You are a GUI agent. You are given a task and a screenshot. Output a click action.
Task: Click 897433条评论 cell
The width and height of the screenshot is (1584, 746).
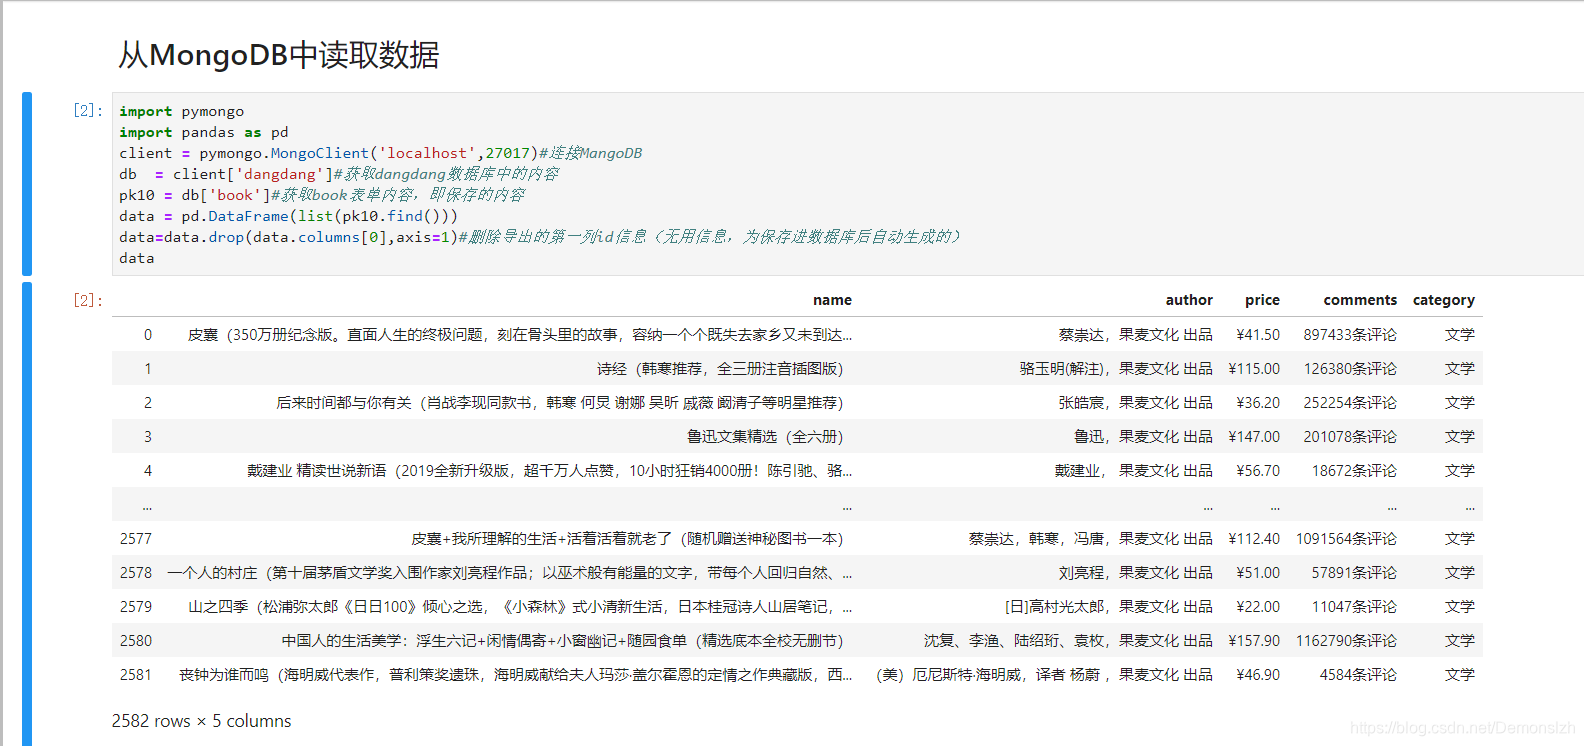point(1350,335)
